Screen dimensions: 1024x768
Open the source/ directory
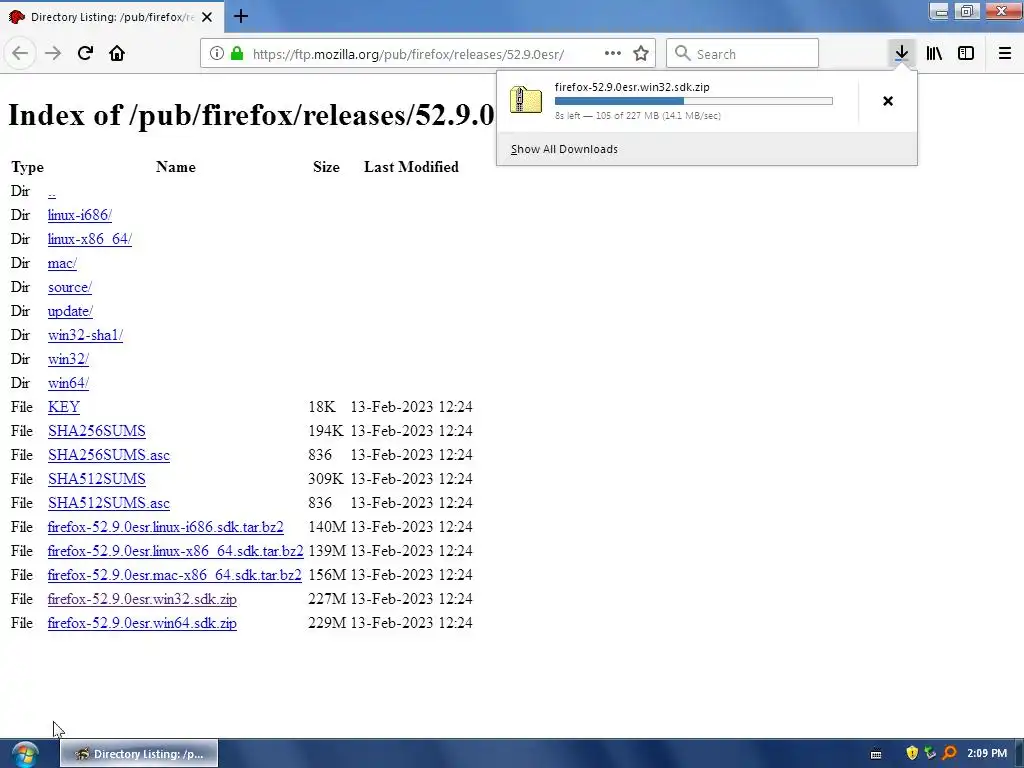pyautogui.click(x=70, y=287)
